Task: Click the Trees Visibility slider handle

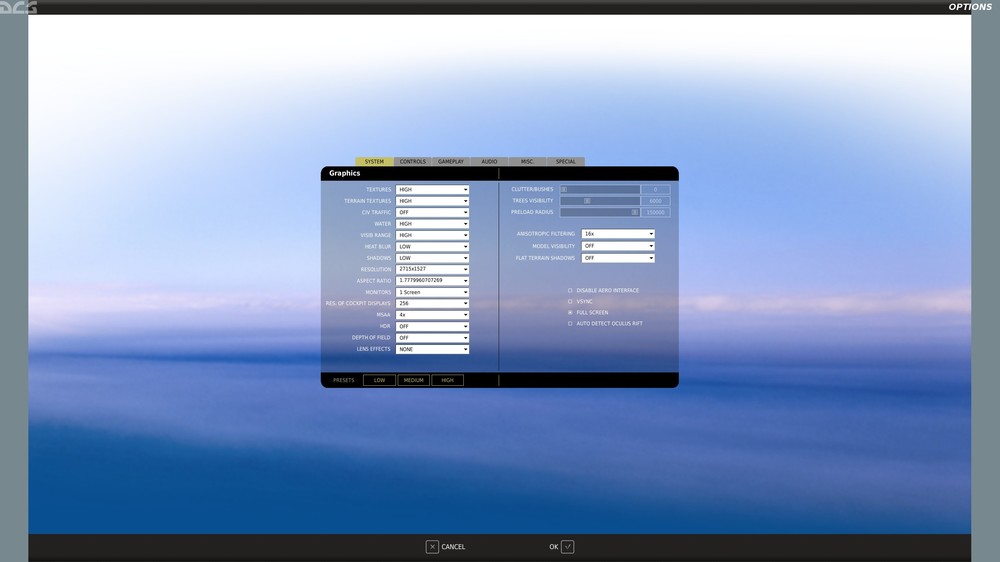Action: [x=587, y=201]
